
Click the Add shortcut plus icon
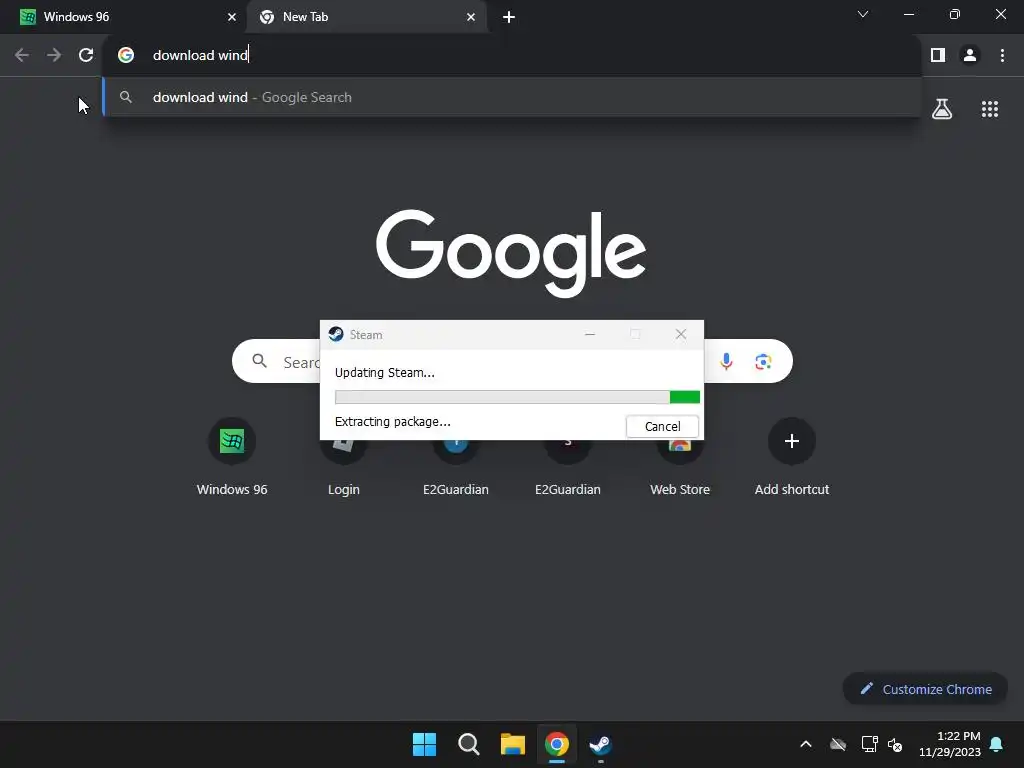(x=792, y=441)
